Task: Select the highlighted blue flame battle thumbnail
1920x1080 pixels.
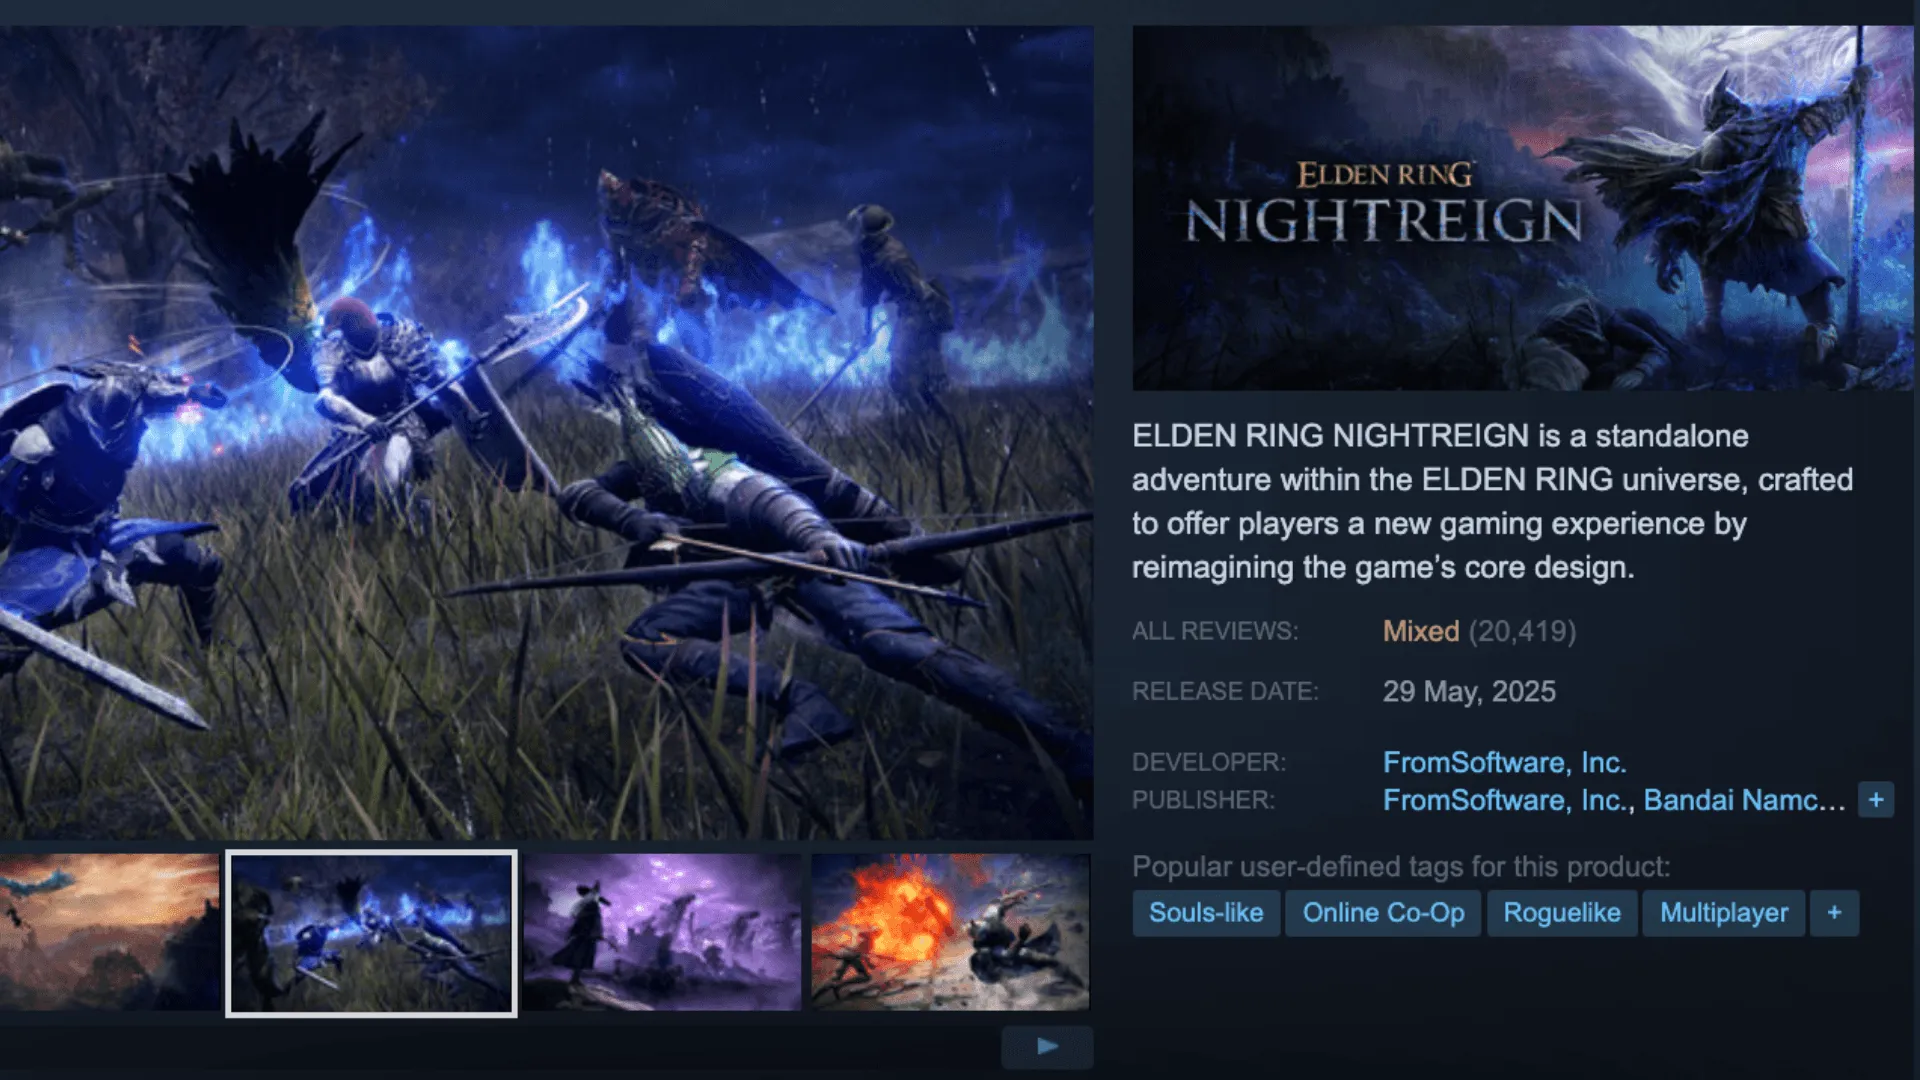Action: (371, 933)
